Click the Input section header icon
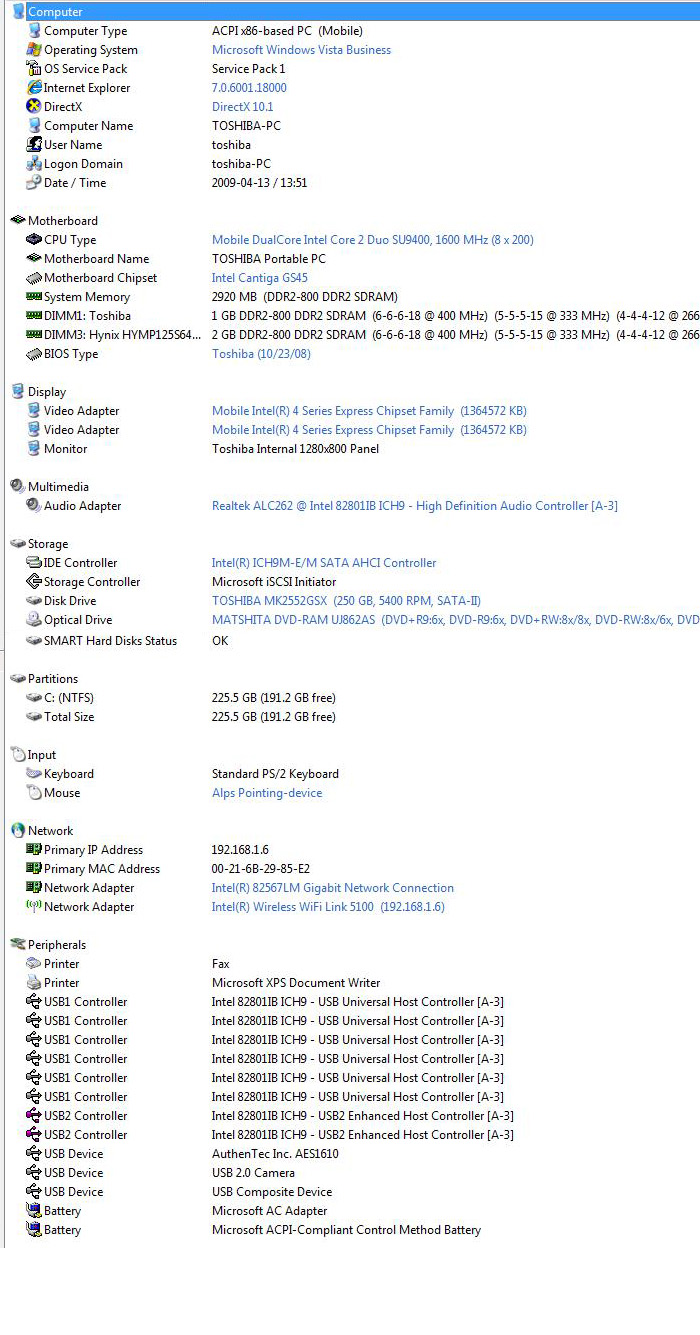Viewport: 700px width, 1335px height. pyautogui.click(x=18, y=755)
